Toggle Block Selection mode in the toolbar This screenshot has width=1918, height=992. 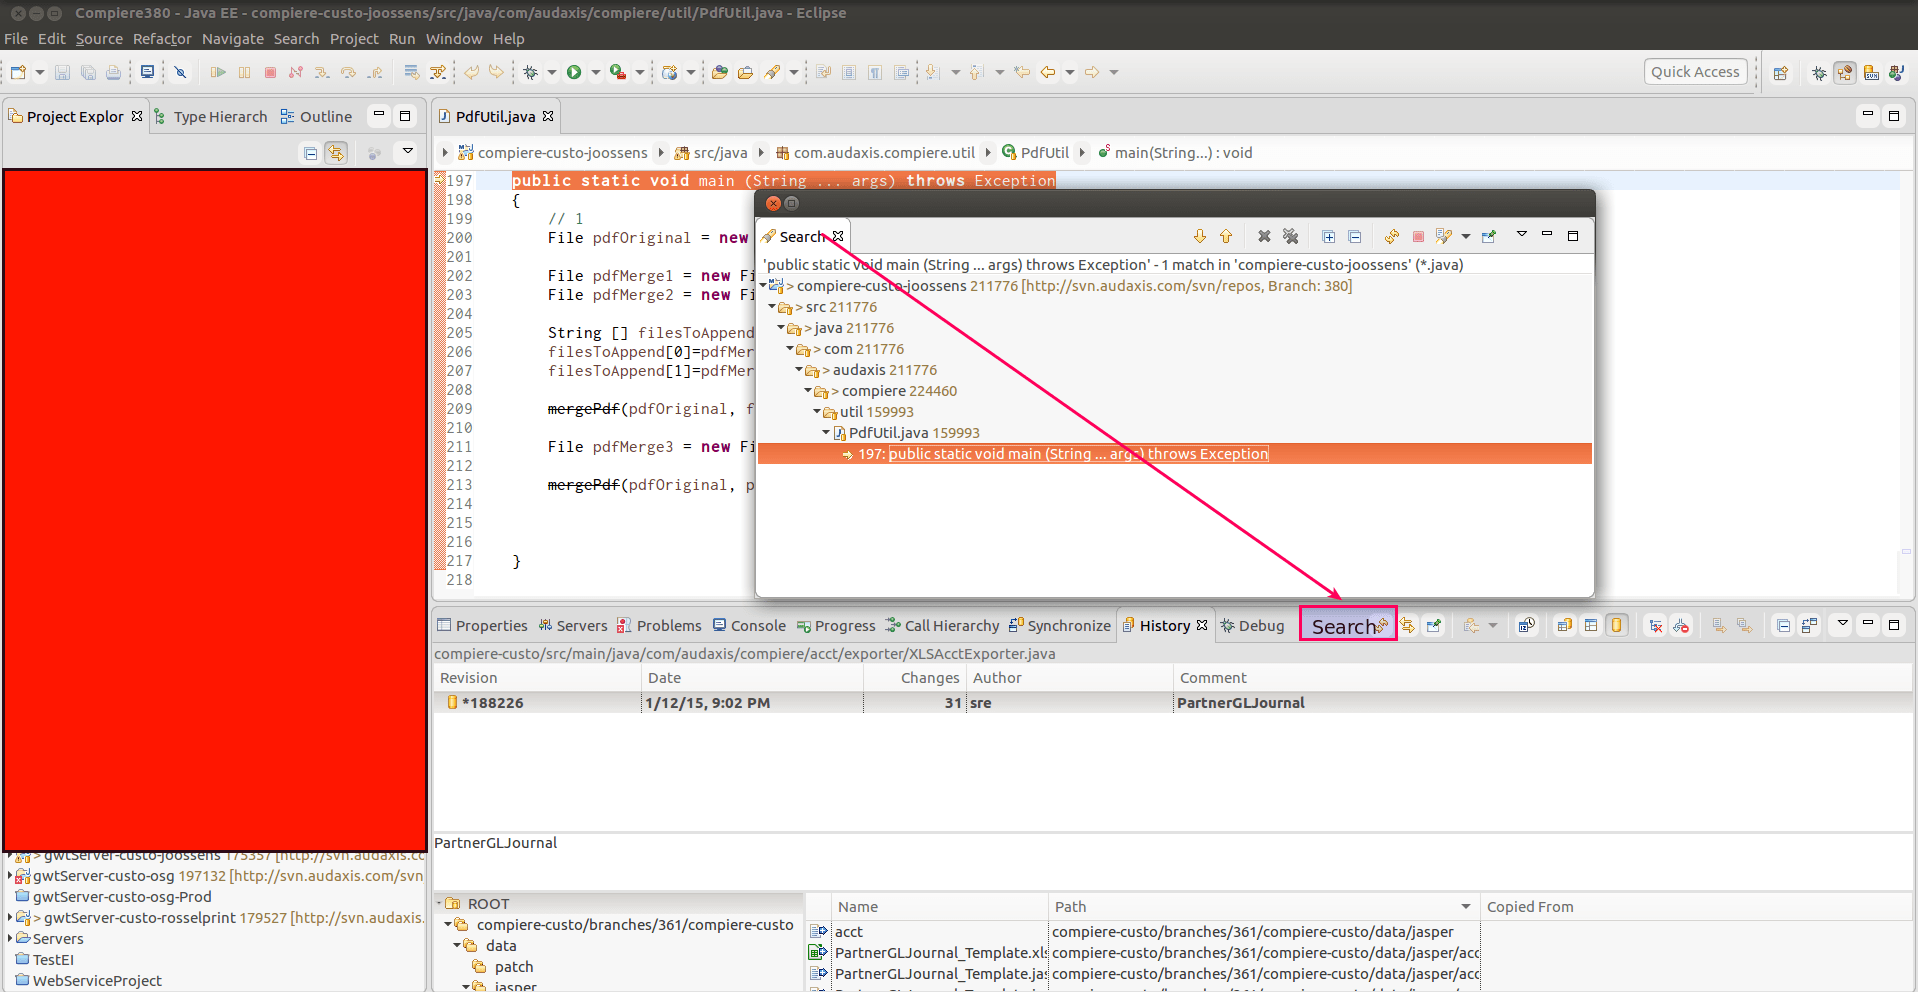tap(849, 72)
